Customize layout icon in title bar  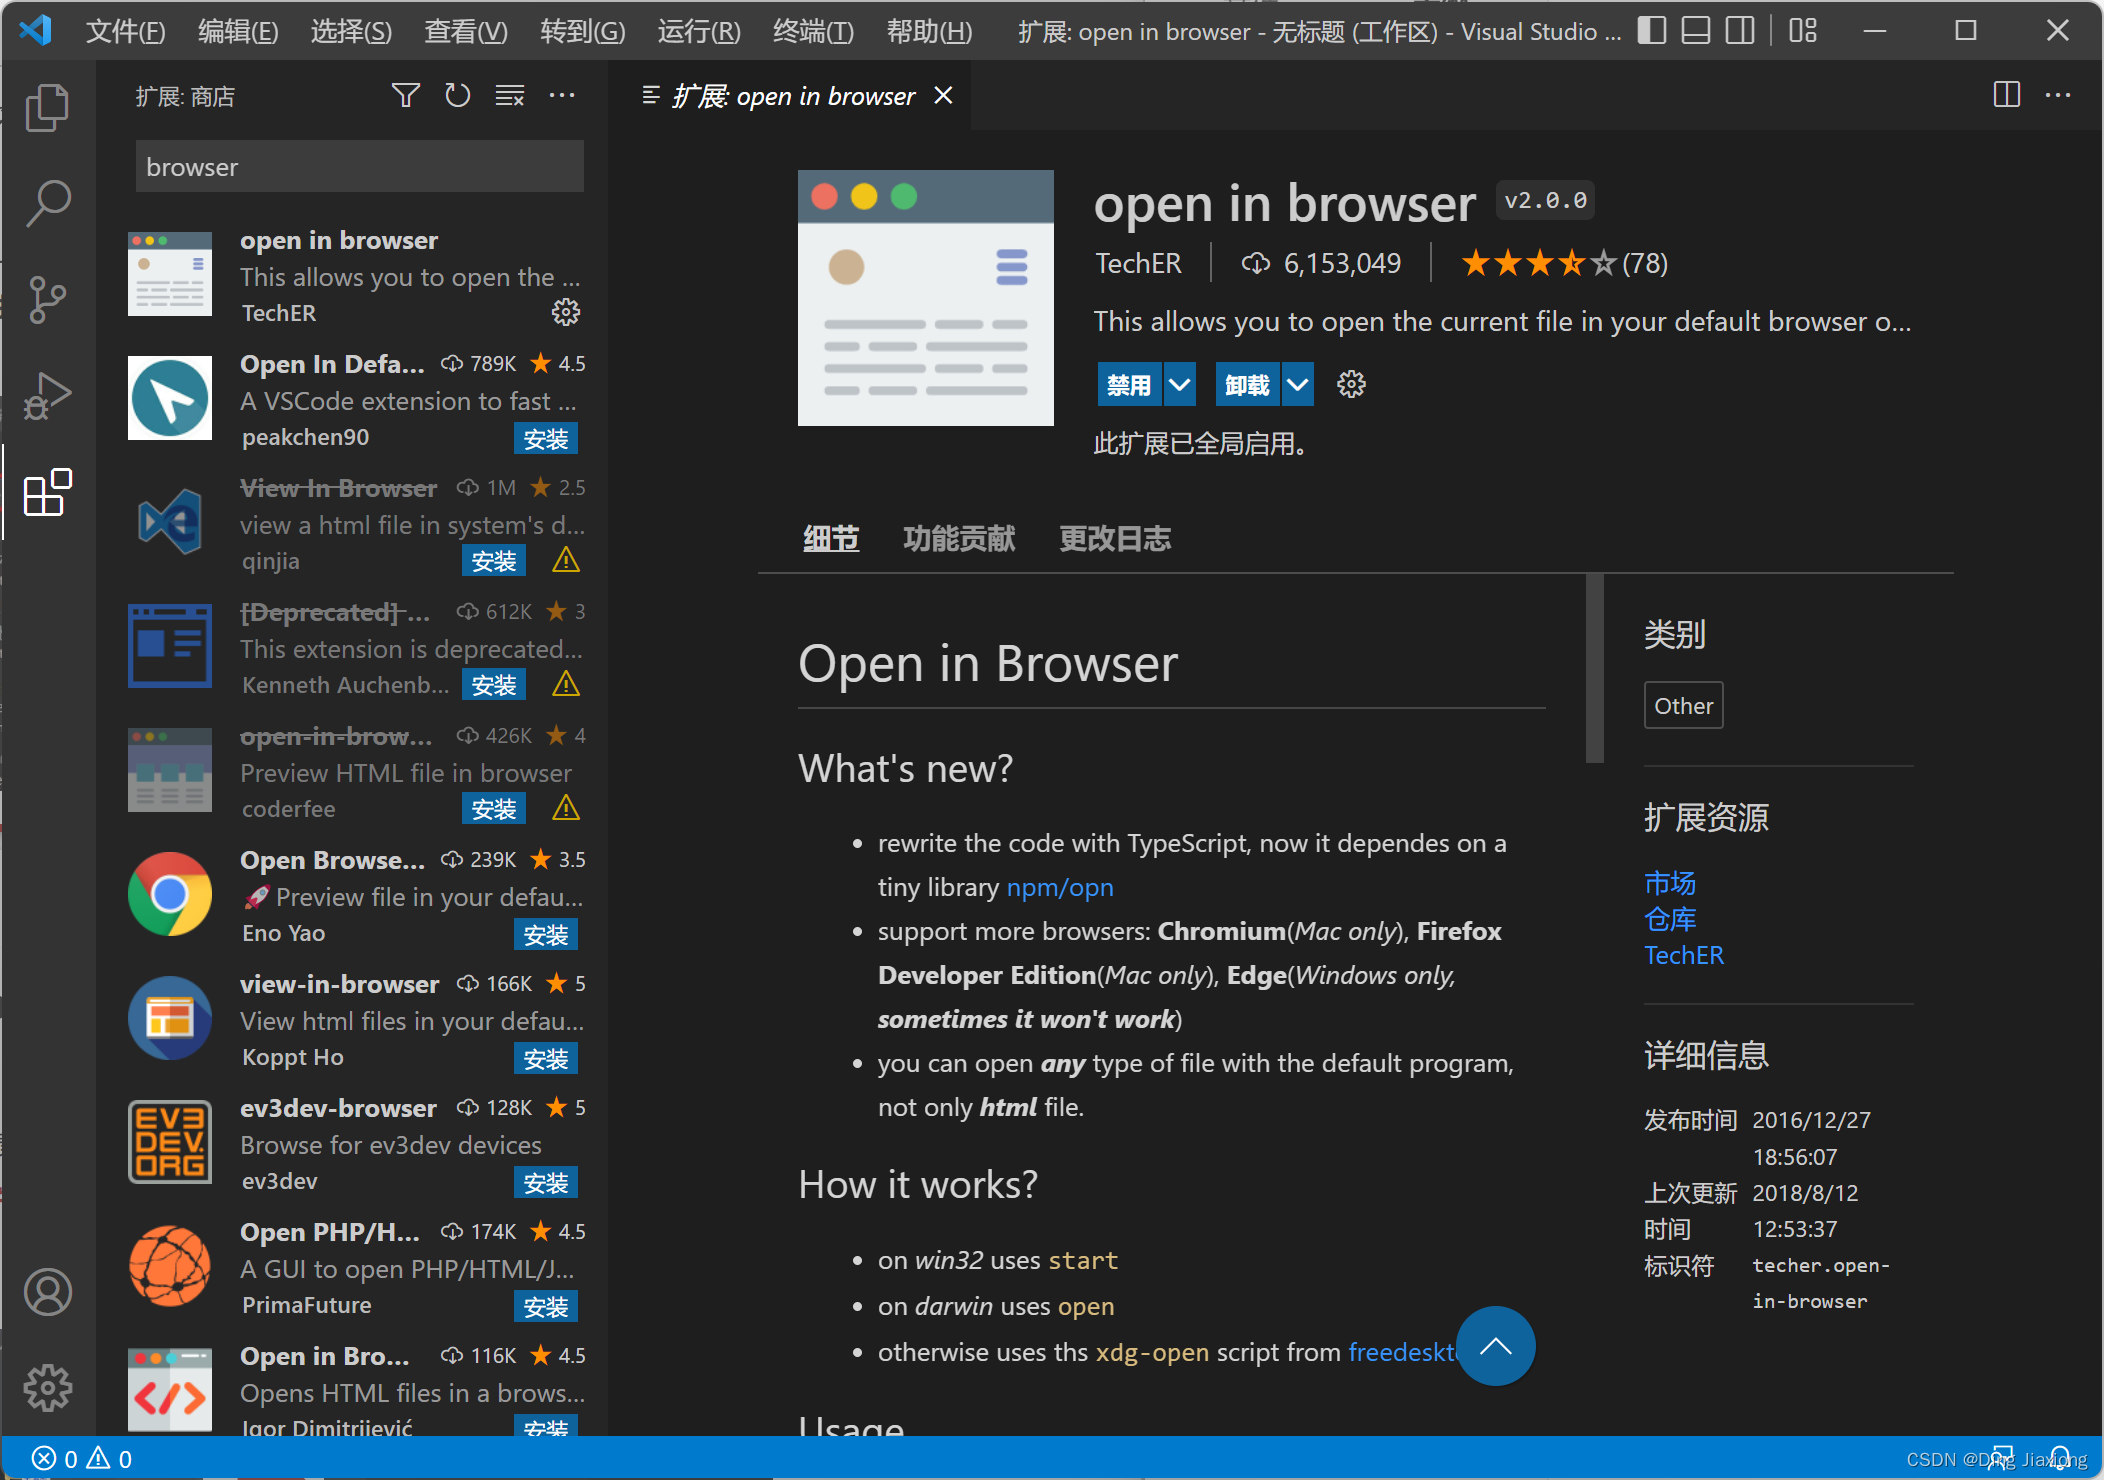click(1803, 31)
